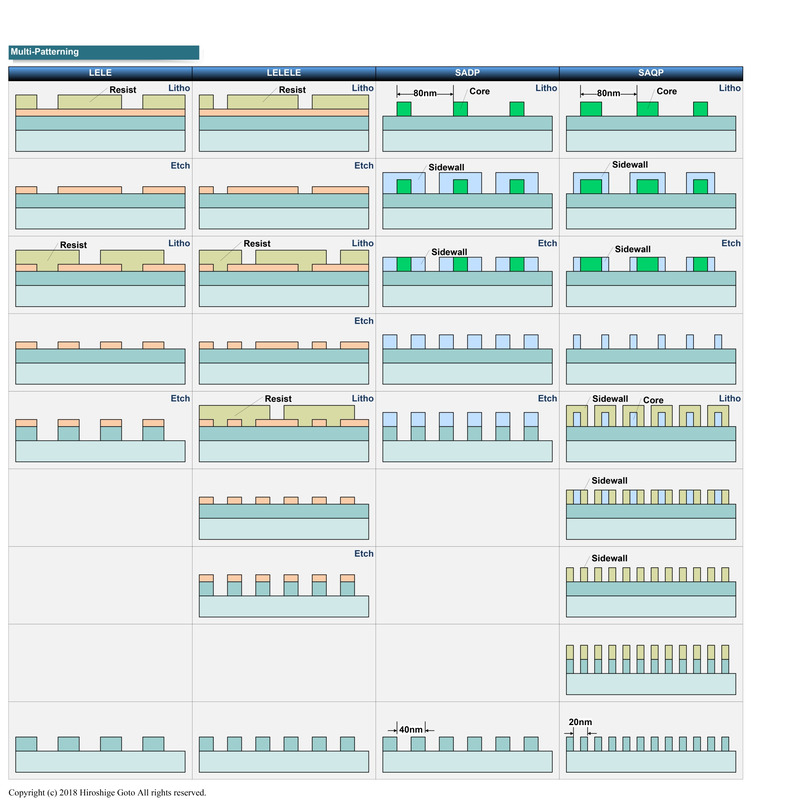Click 'Sidewall' in the SAQP column's seventh step
Image resolution: width=795 pixels, height=800 pixels.
(x=610, y=558)
